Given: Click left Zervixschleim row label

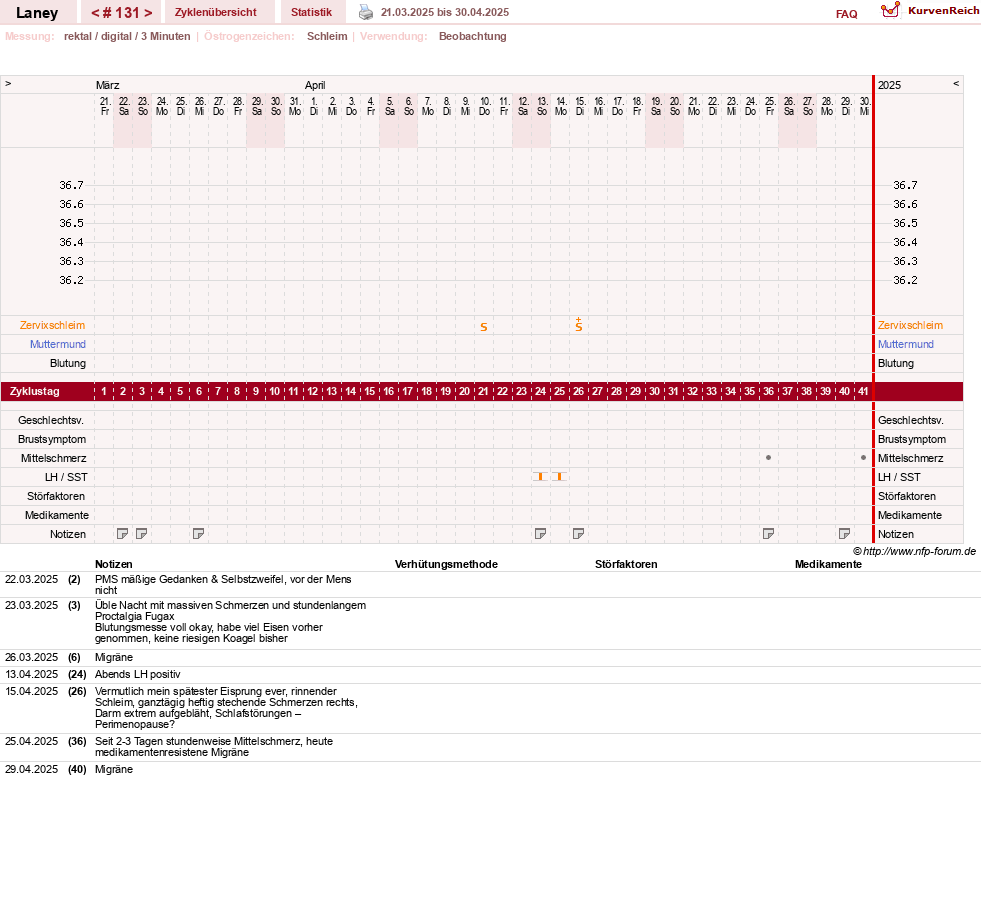Looking at the screenshot, I should (x=53, y=325).
